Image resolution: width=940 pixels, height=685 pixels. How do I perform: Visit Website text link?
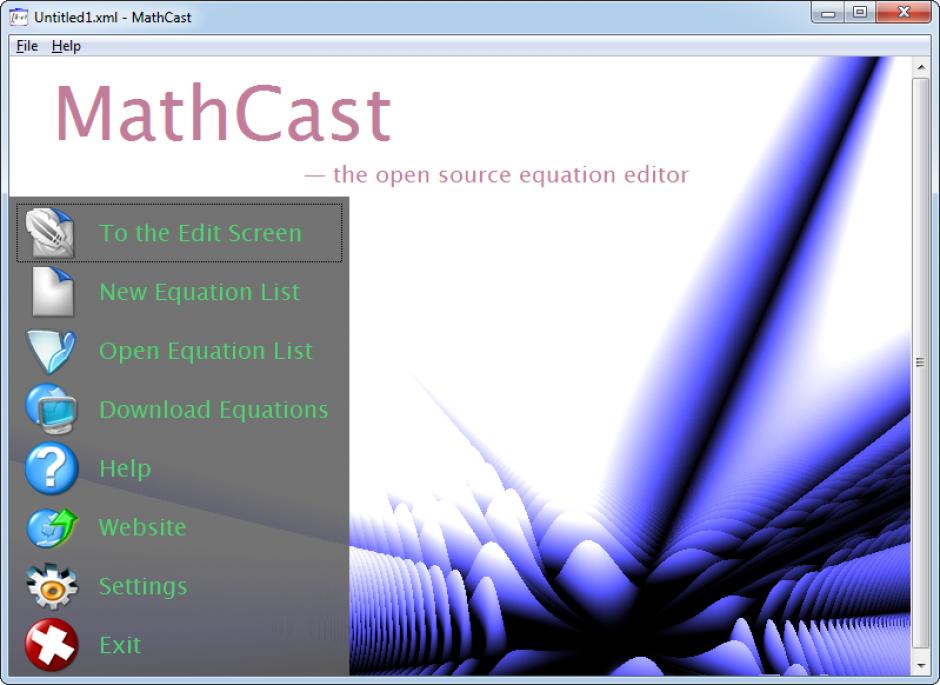142,527
